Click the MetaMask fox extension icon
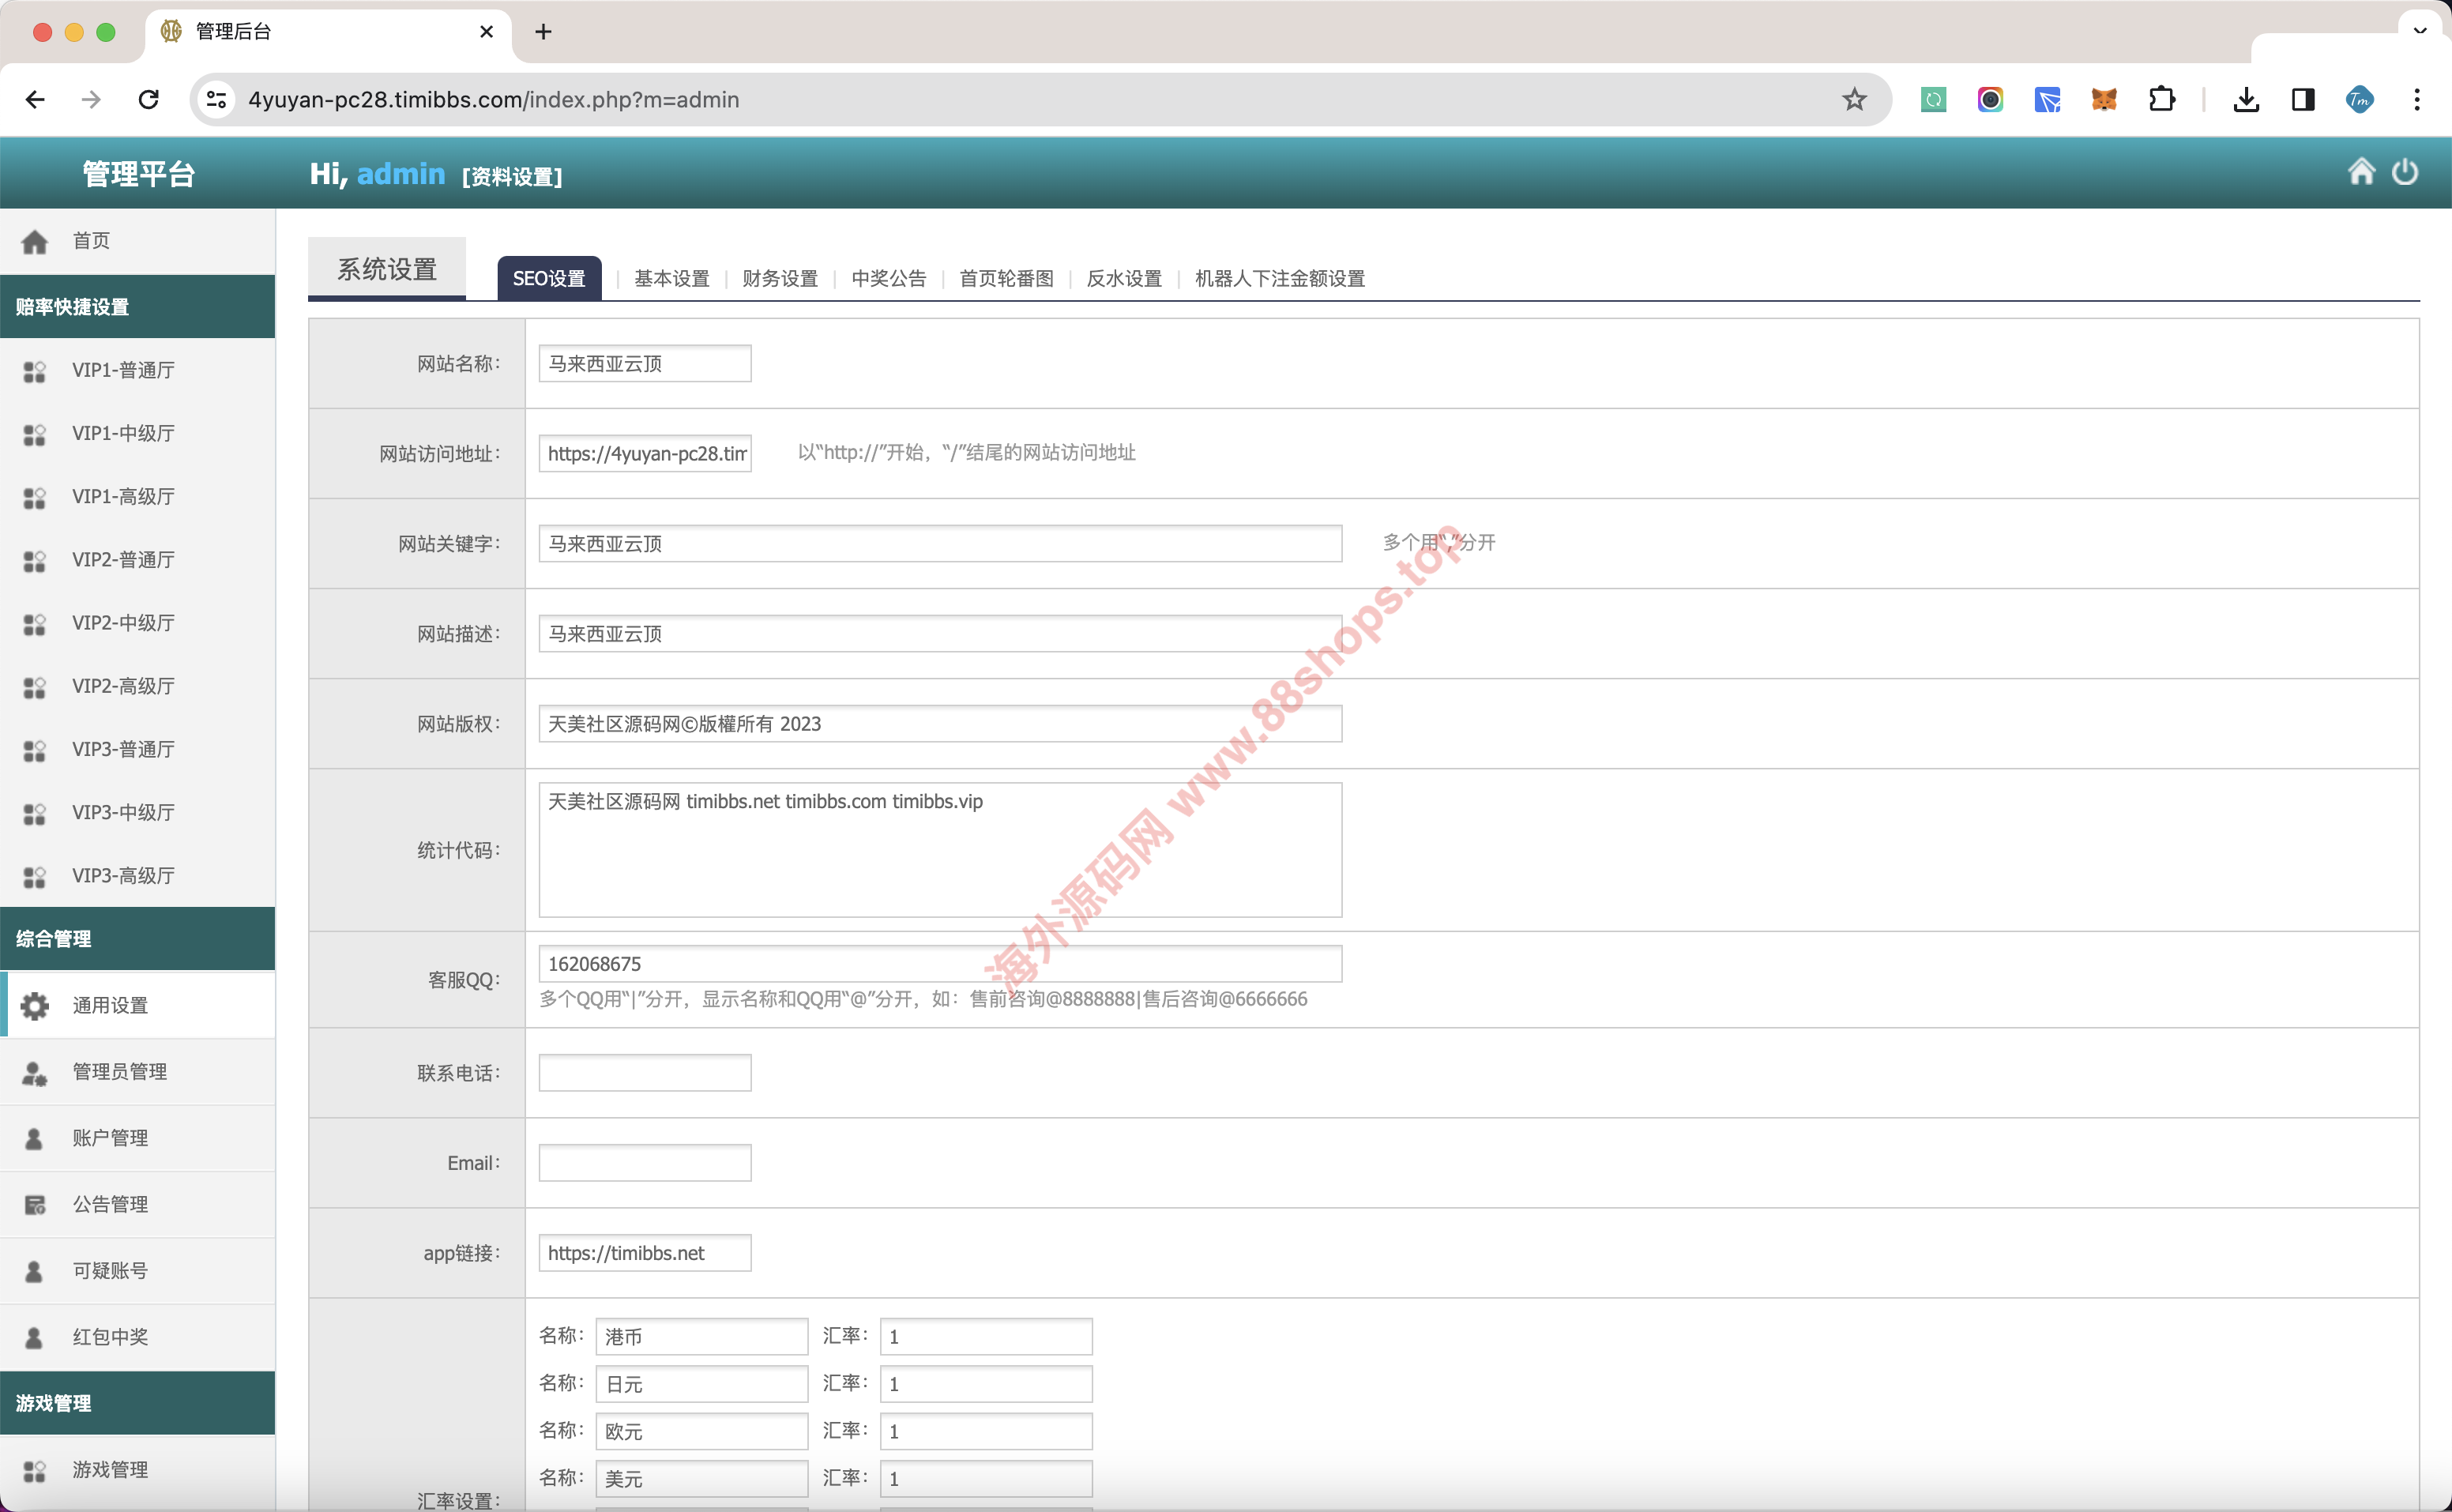Image resolution: width=2452 pixels, height=1512 pixels. click(2104, 100)
